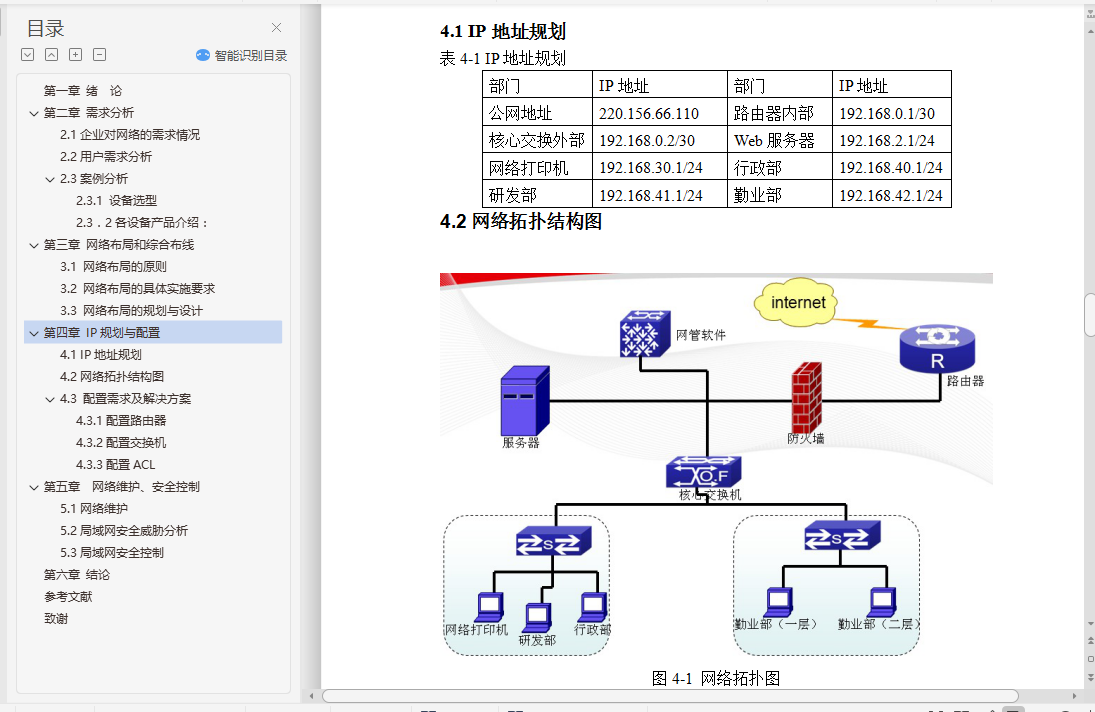Go to 4.3.3 配置 ACL

tap(115, 465)
